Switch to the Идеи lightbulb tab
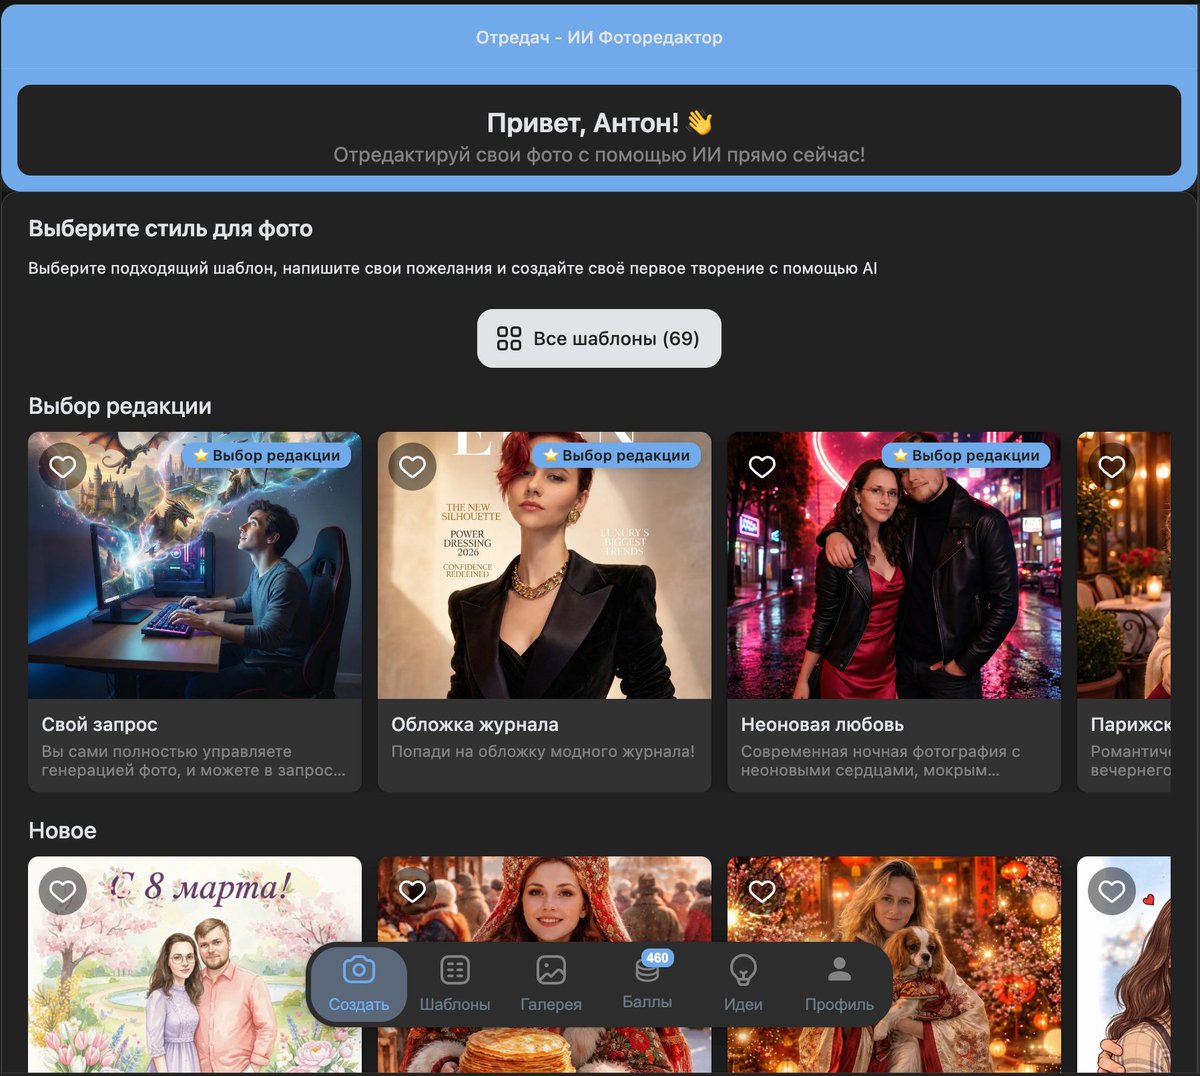The image size is (1200, 1076). click(x=743, y=985)
